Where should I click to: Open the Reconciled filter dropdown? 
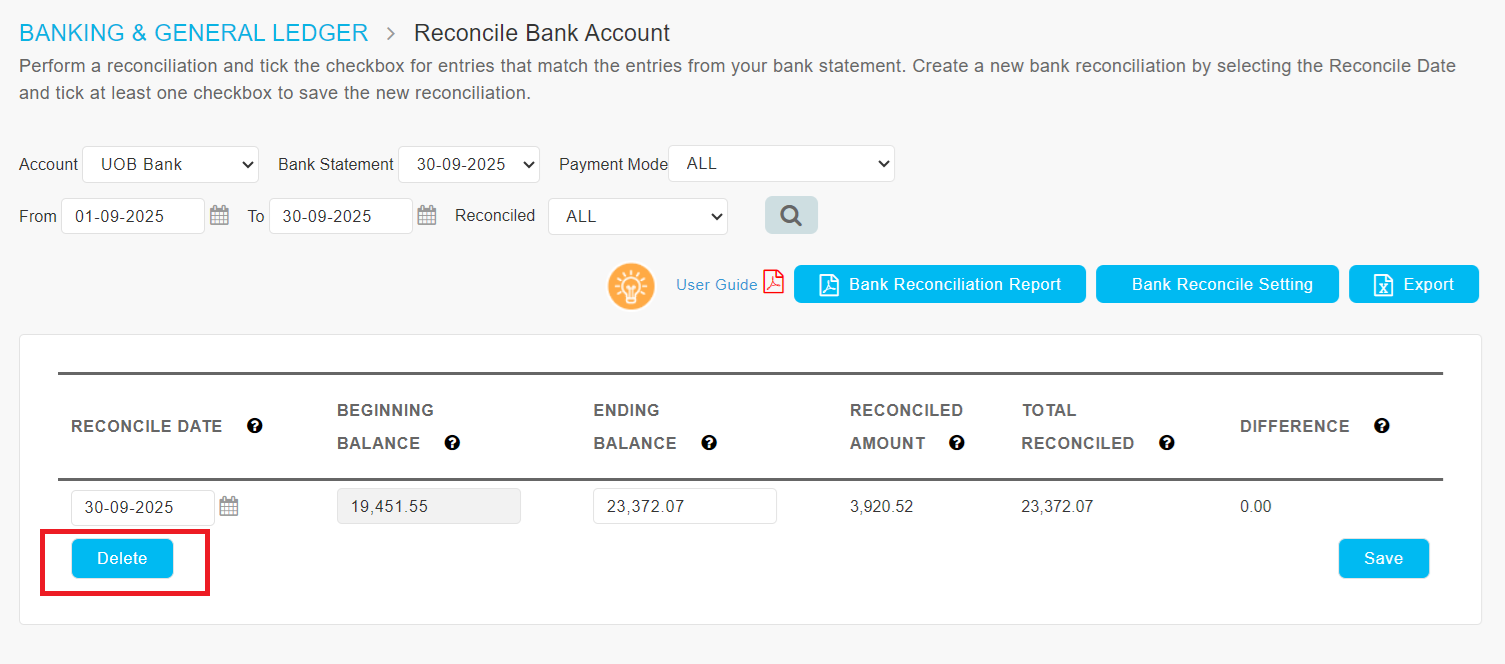tap(637, 216)
